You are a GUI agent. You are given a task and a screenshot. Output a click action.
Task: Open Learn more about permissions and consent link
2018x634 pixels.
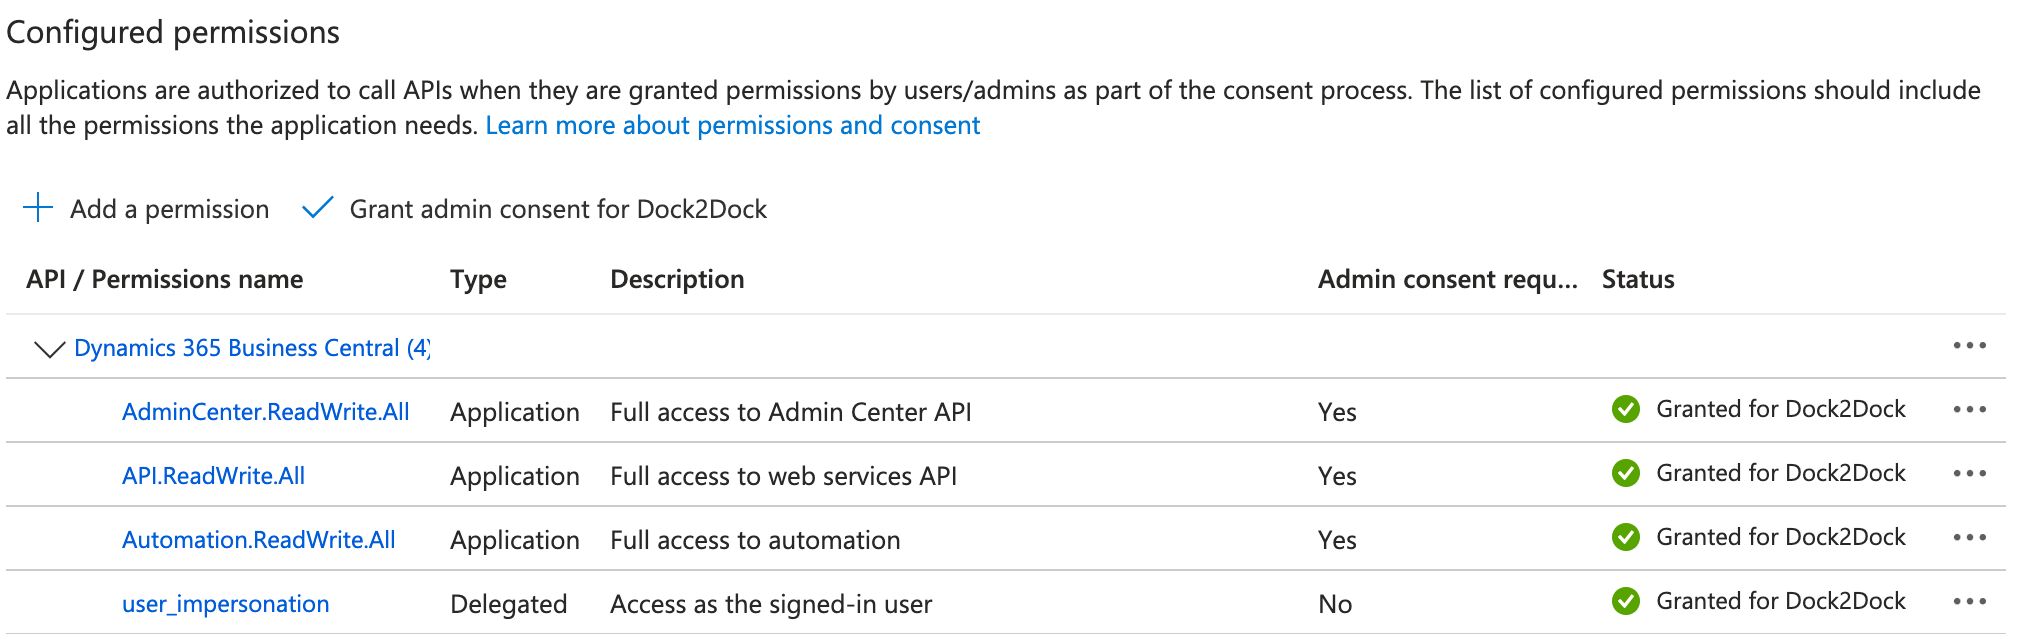pos(733,125)
